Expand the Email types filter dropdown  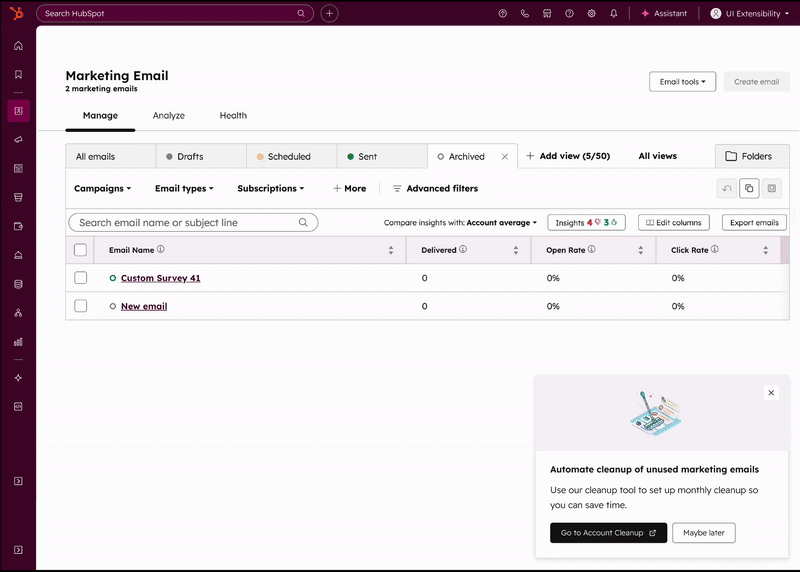tap(184, 188)
